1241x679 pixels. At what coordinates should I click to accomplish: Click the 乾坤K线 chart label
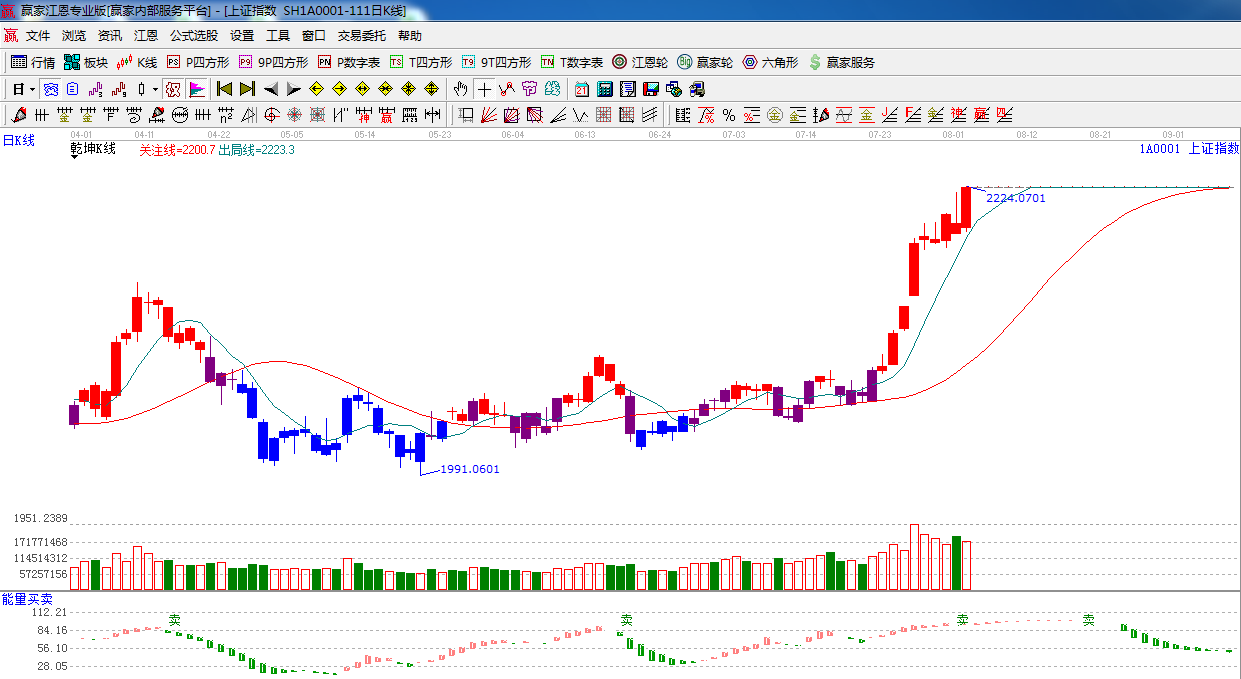coord(93,149)
